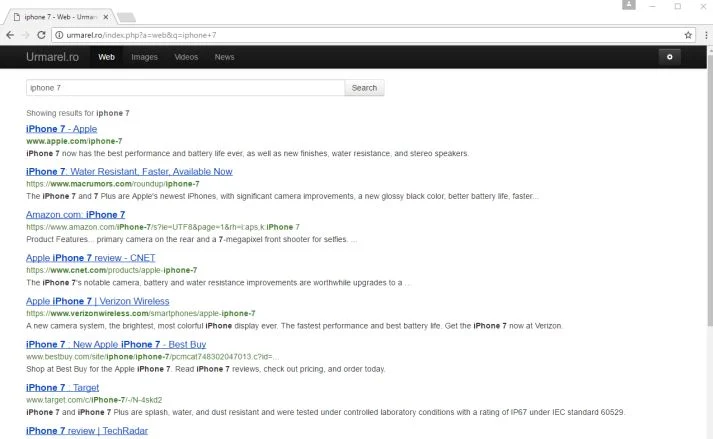Viewport: 713px width, 439px height.
Task: Open New Apple iPhone 7 - Best Buy result
Action: (x=116, y=344)
